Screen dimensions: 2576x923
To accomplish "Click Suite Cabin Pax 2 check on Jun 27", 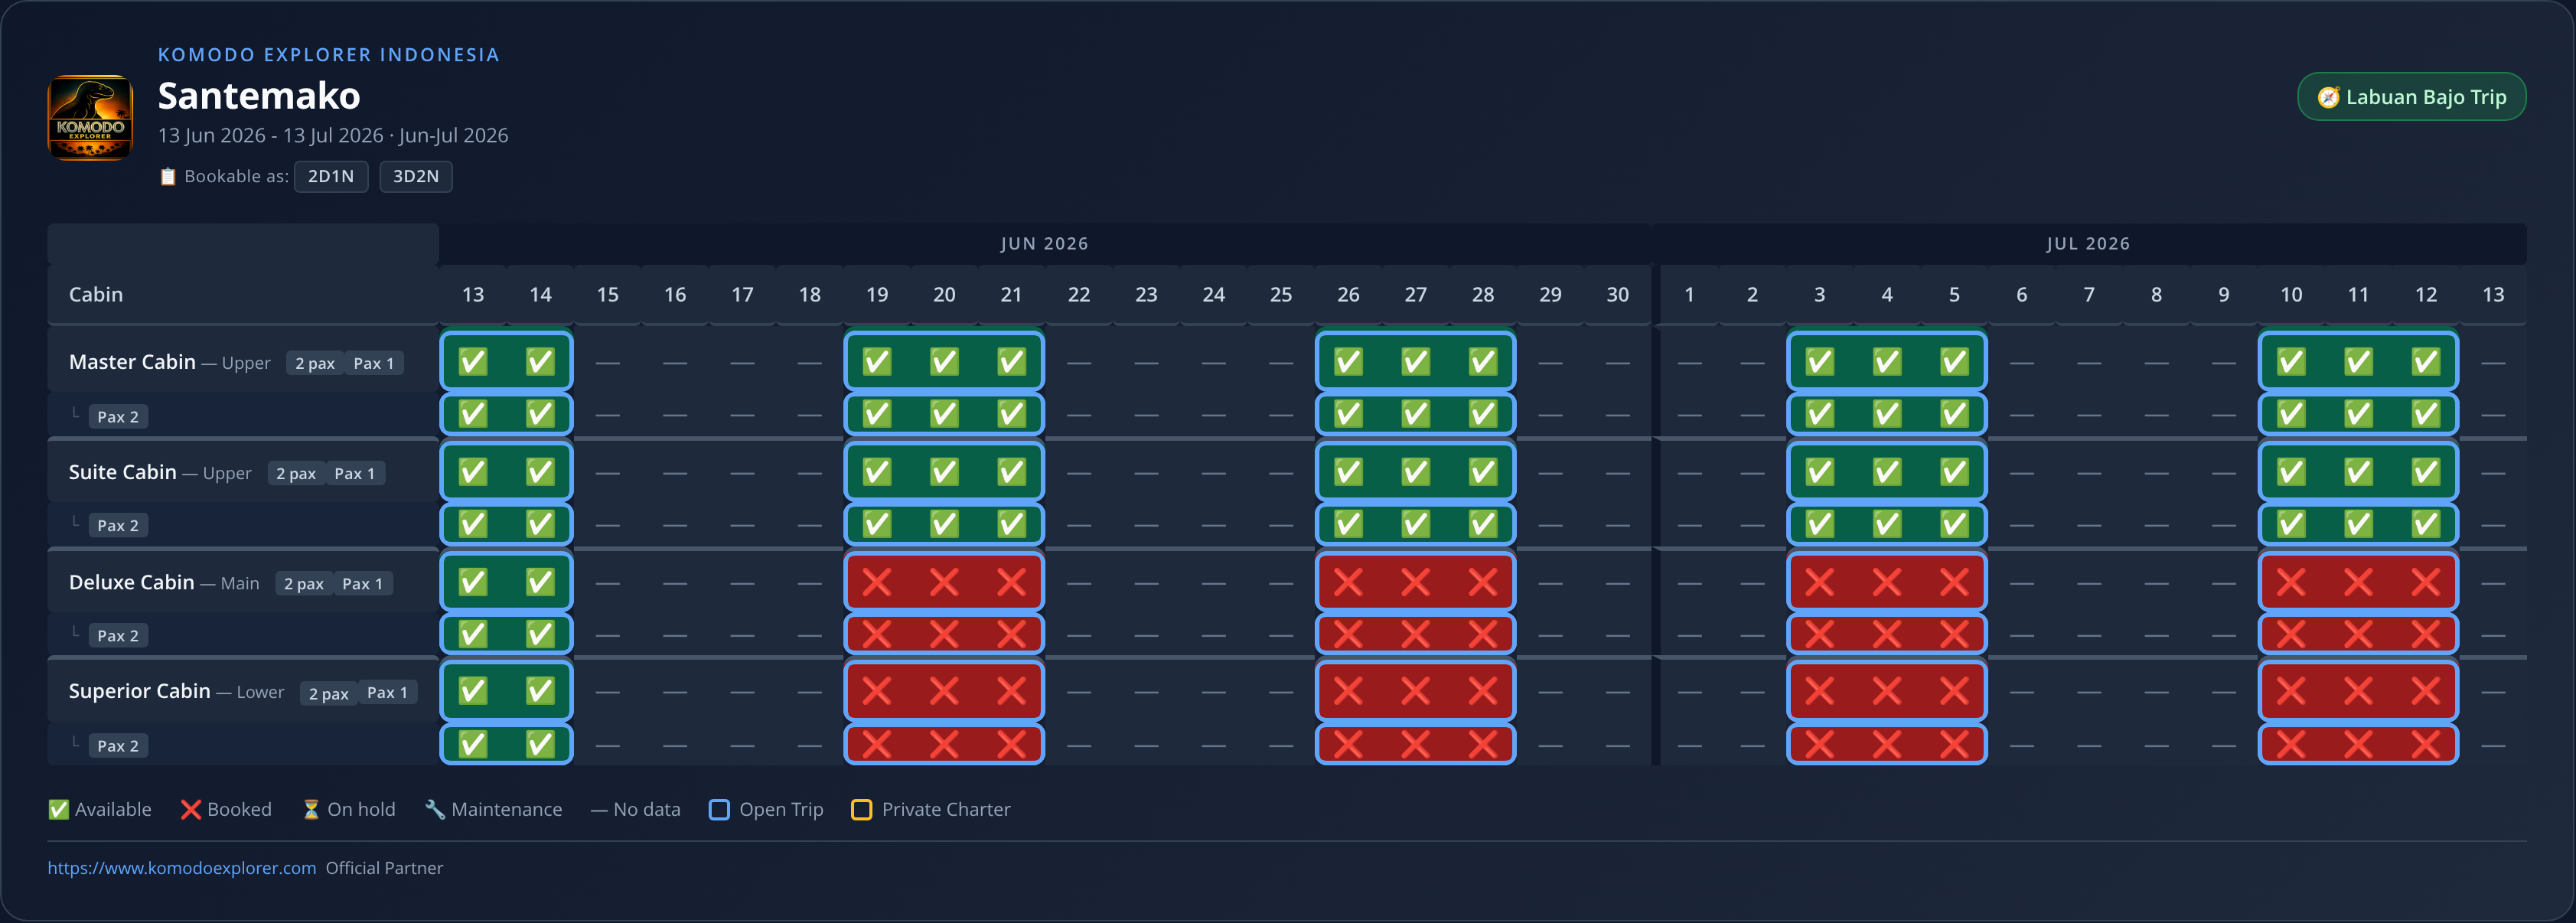I will point(1415,524).
